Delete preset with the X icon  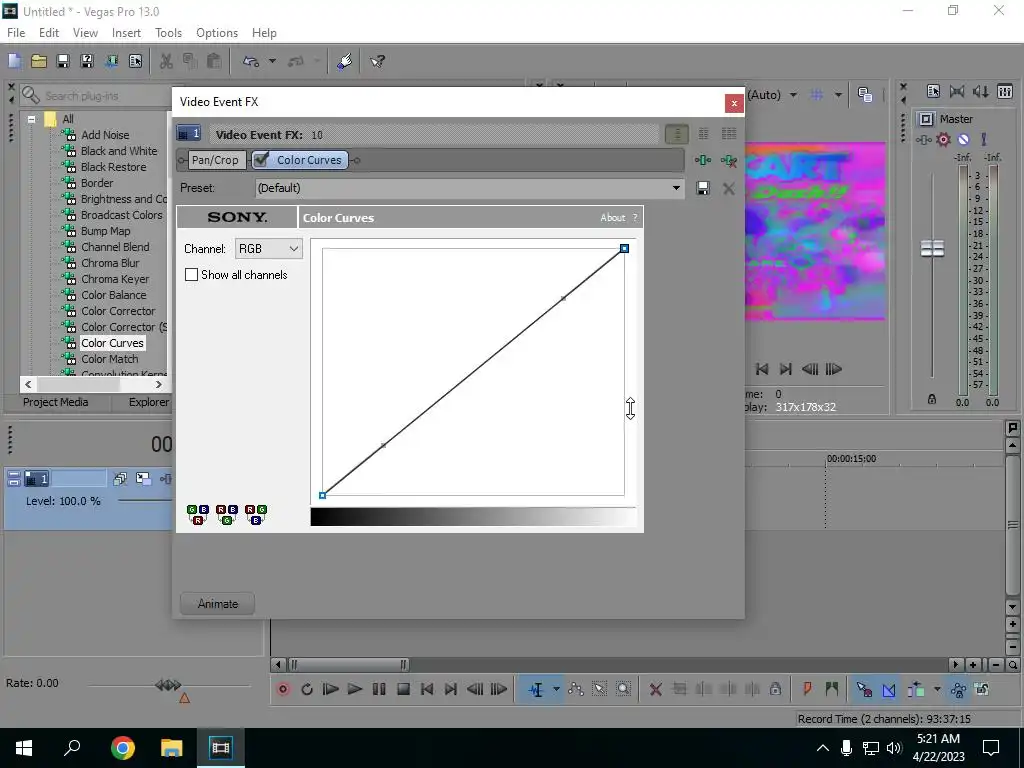pyautogui.click(x=729, y=189)
